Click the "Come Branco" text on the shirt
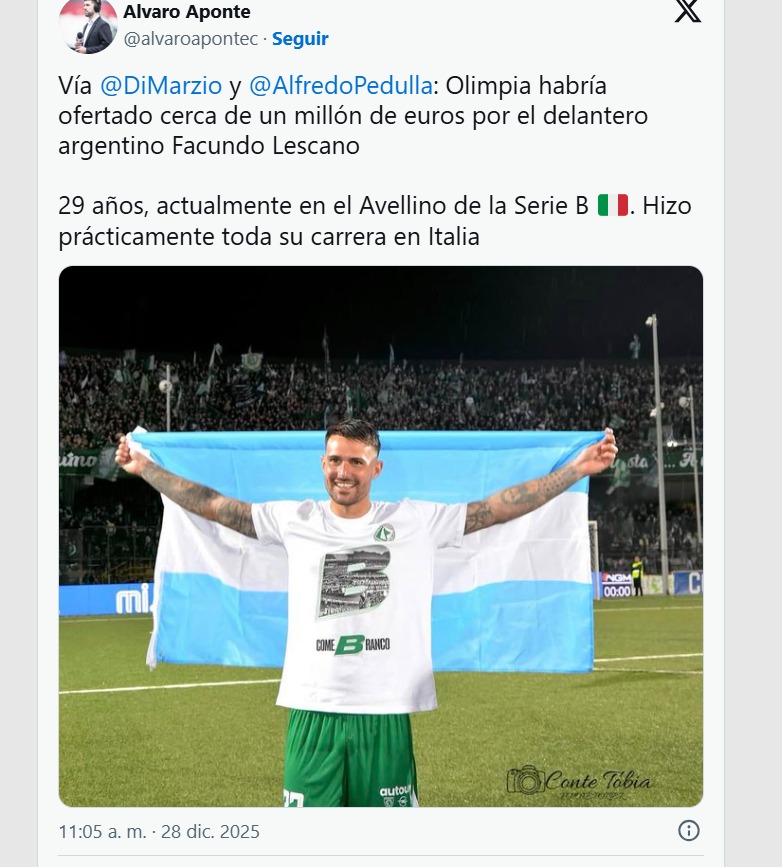The image size is (782, 867). tap(354, 645)
